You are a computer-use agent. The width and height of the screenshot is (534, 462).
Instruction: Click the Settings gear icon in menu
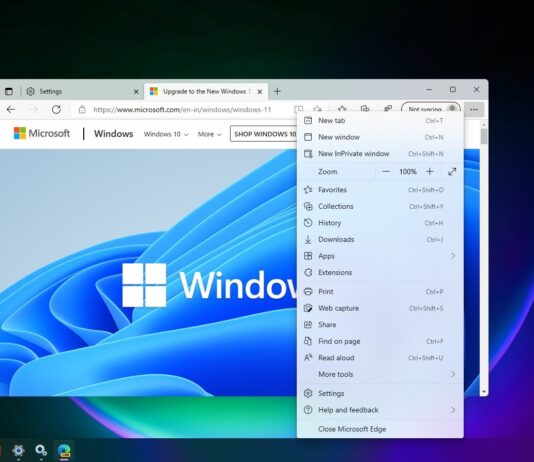[308, 393]
